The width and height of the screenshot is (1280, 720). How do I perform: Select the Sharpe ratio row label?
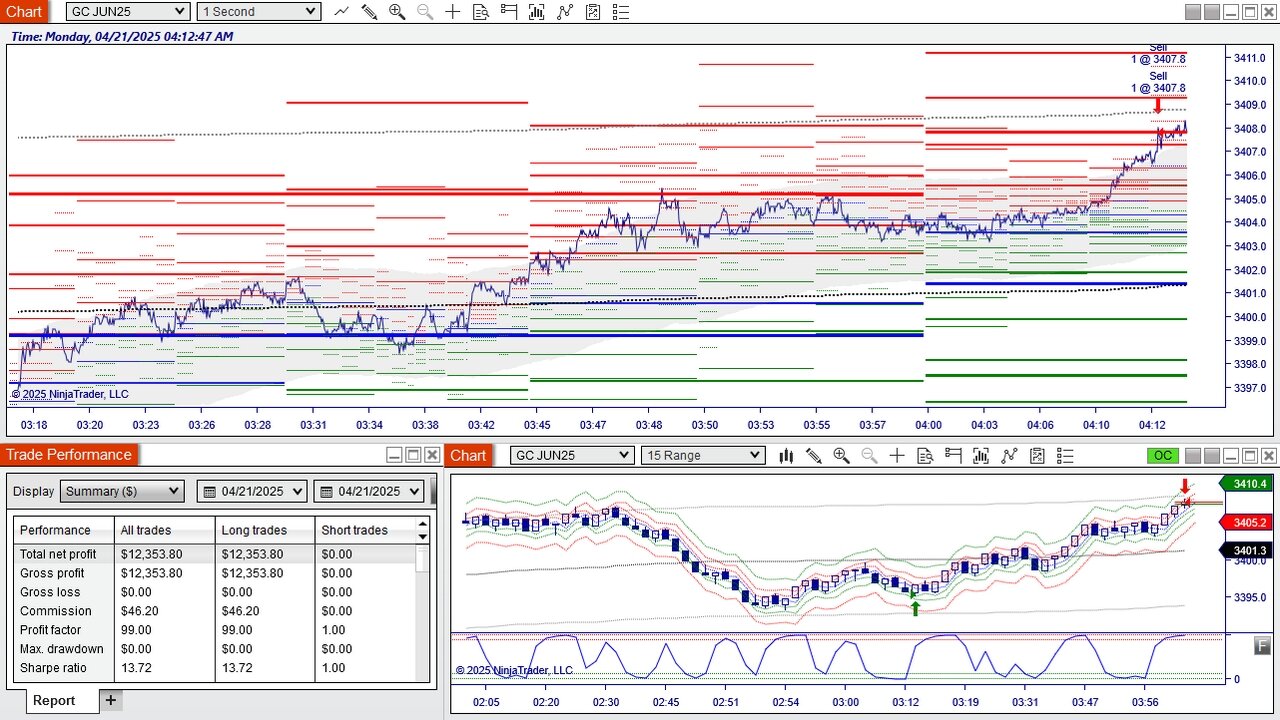(53, 668)
